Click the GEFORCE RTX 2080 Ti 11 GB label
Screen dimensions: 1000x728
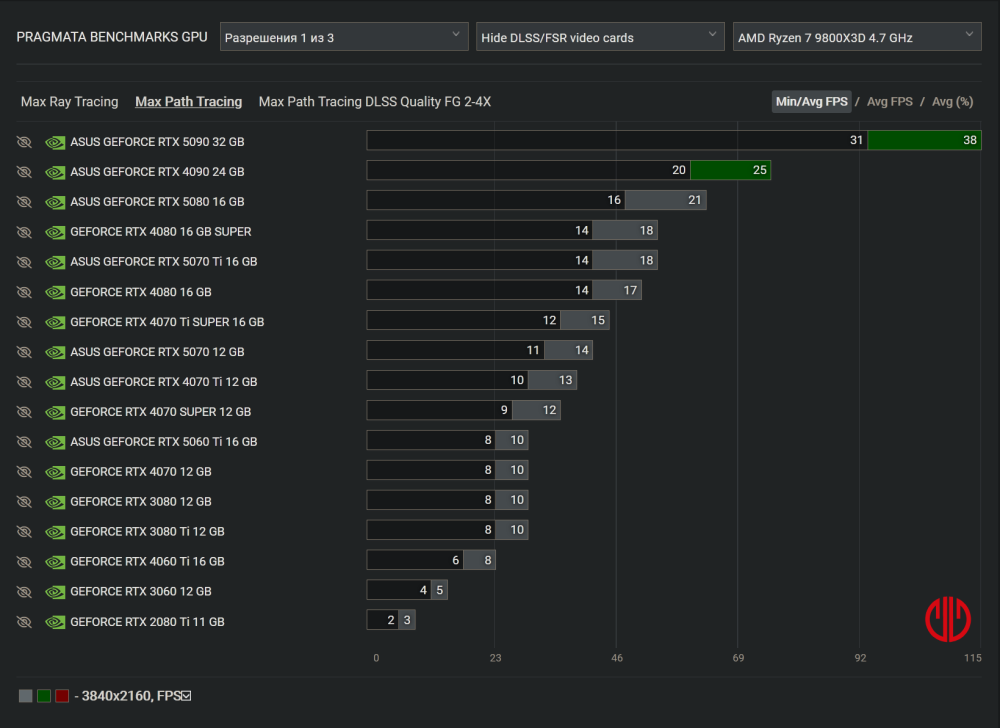point(147,622)
